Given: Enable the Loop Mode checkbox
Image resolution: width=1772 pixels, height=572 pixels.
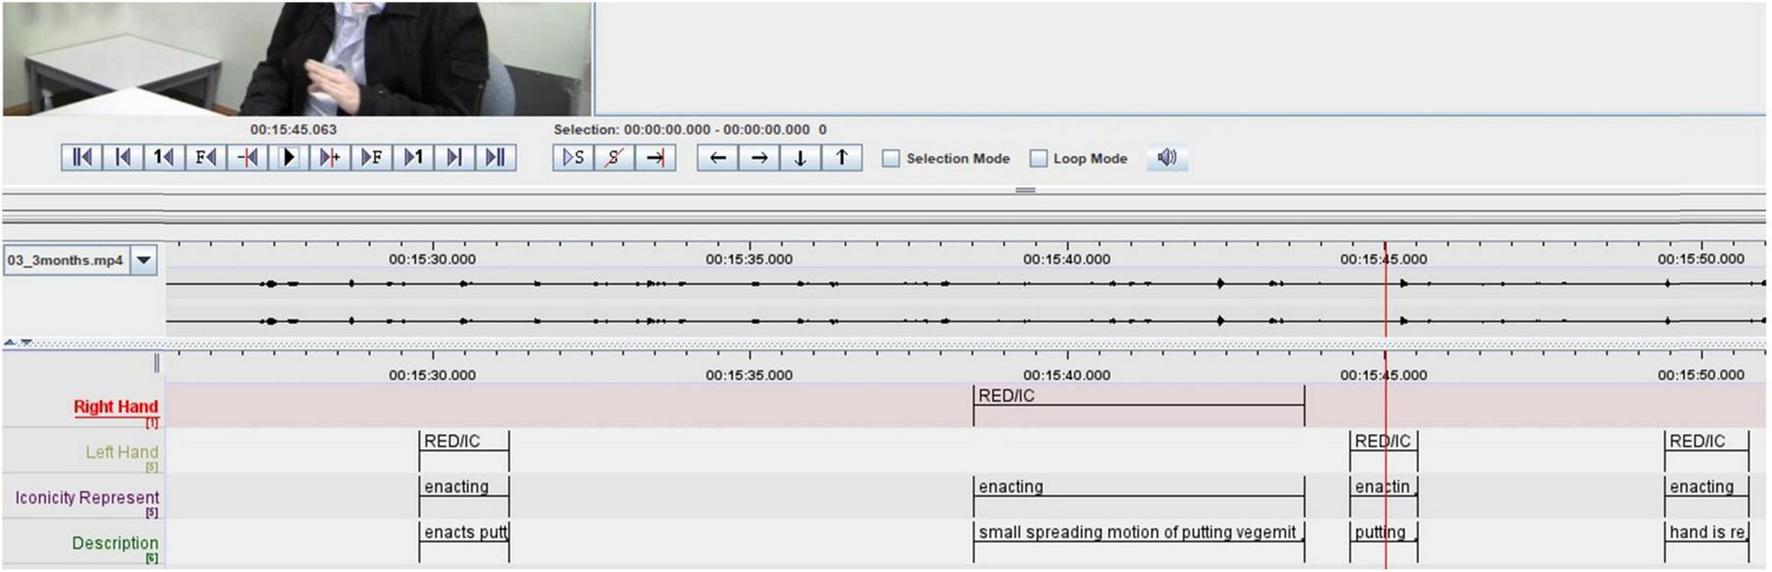Looking at the screenshot, I should [x=1038, y=159].
